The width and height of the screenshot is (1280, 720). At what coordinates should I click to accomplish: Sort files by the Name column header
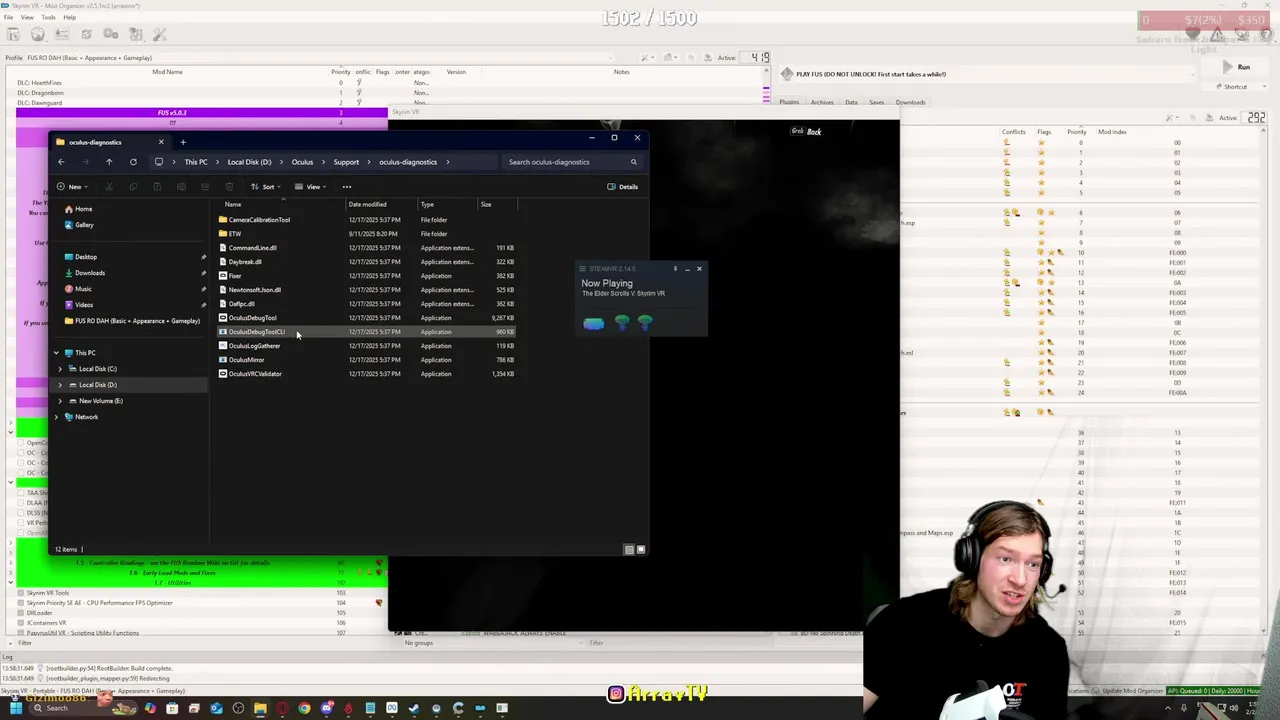tap(233, 205)
